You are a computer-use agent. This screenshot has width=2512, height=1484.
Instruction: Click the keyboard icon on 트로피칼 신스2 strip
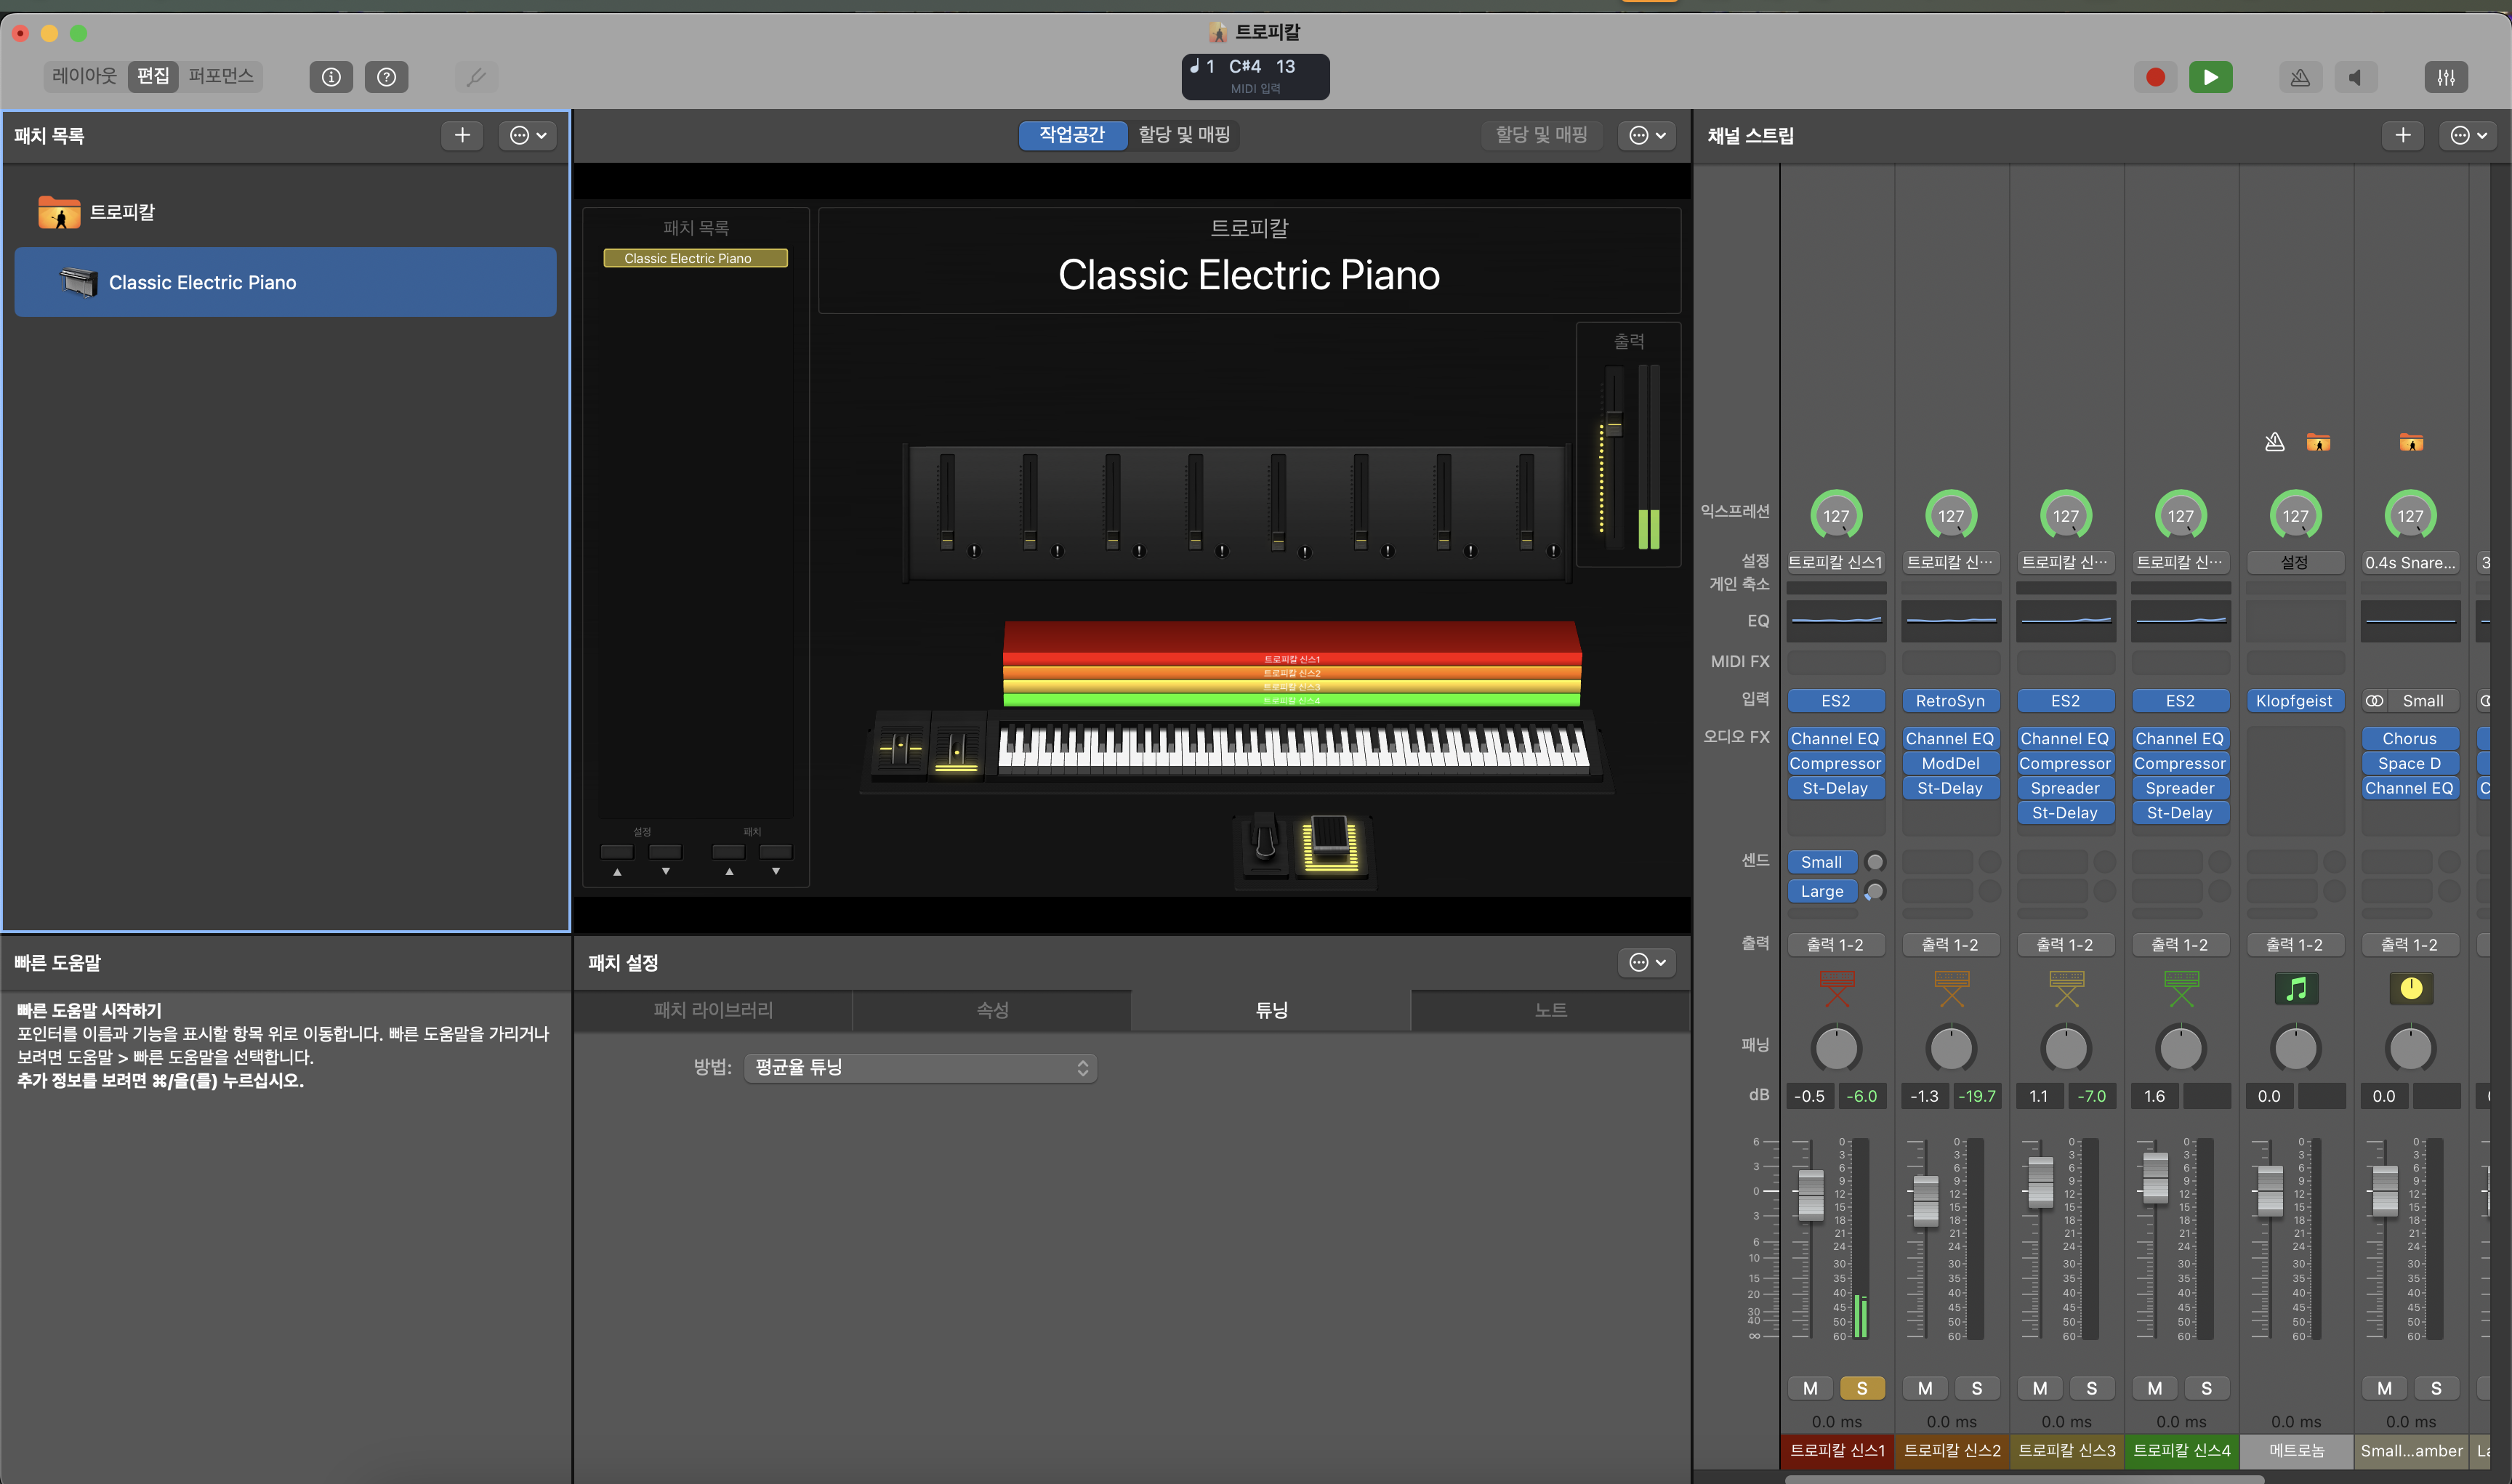pyautogui.click(x=1951, y=989)
